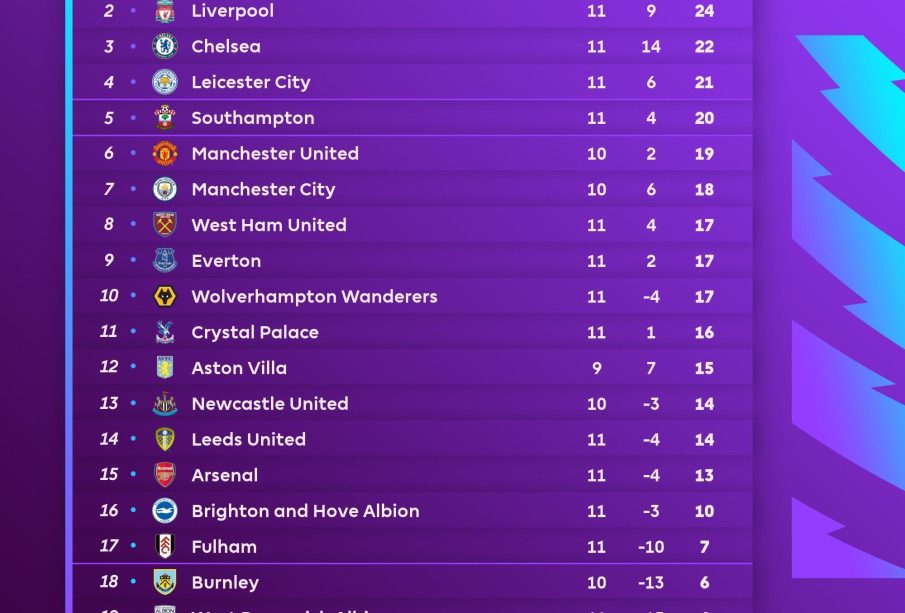The height and width of the screenshot is (613, 905).
Task: Click the Manchester City sky-blue crest
Action: pyautogui.click(x=165, y=189)
